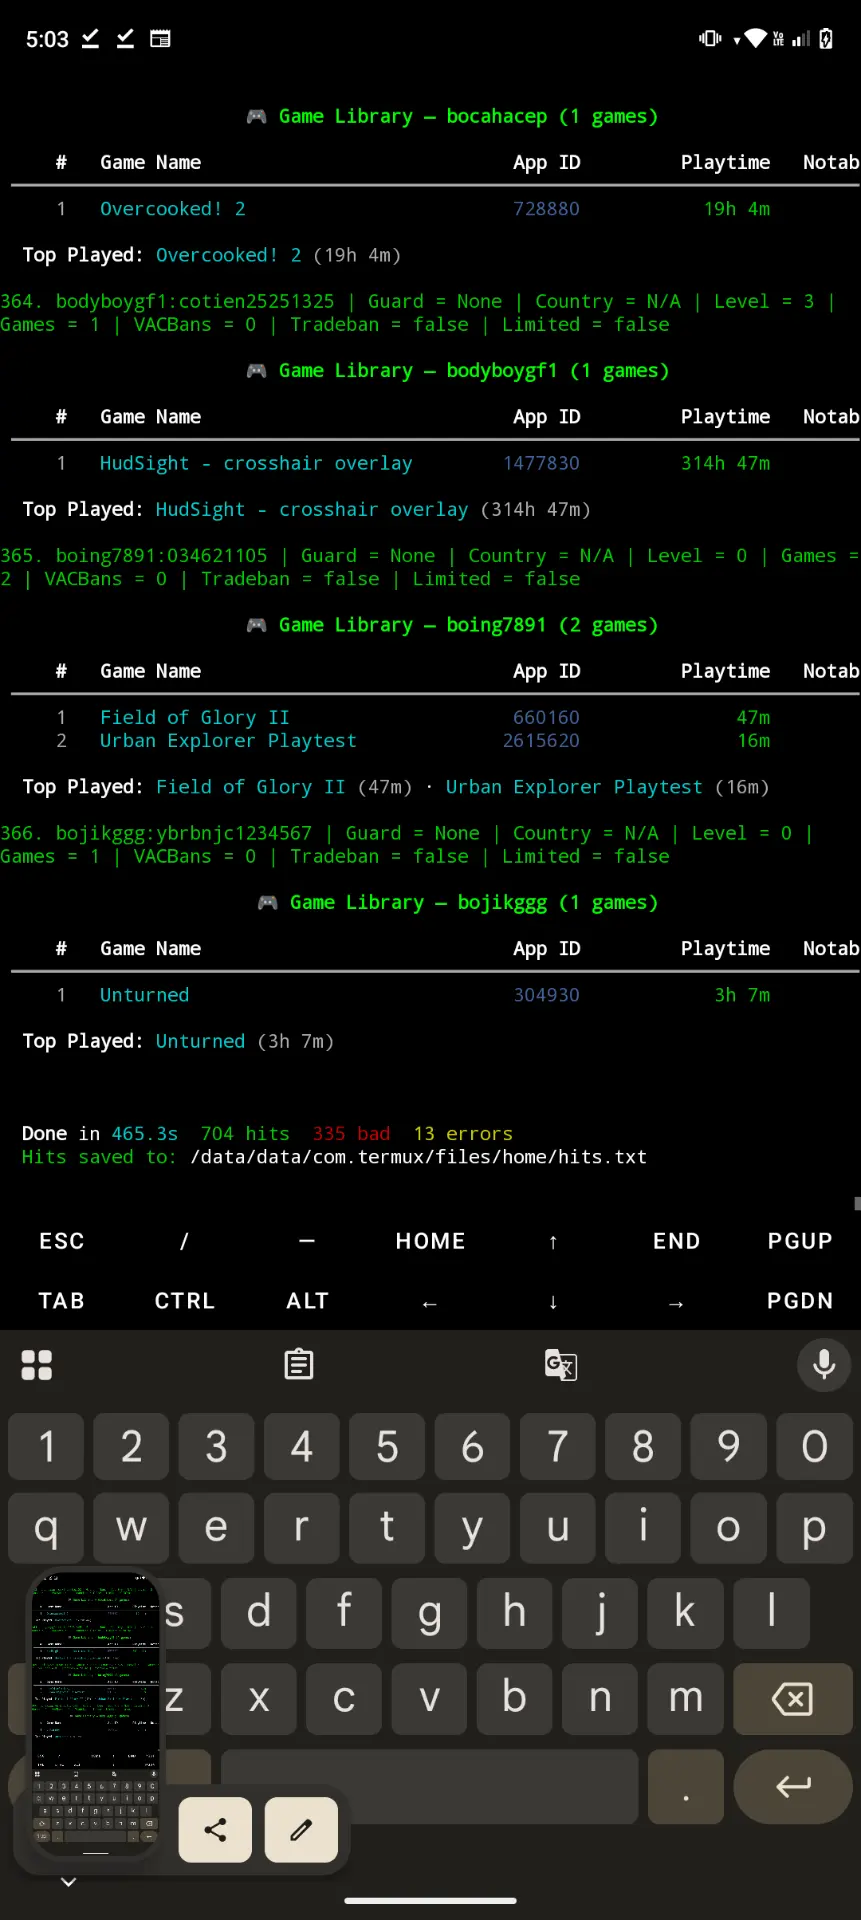Tap the backspace key

pos(792,1698)
